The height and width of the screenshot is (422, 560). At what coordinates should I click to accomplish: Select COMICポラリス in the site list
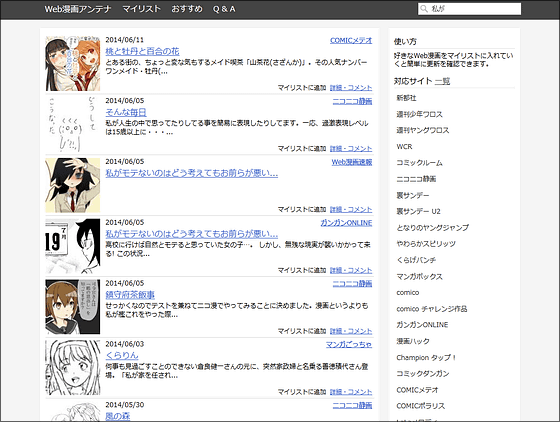(x=421, y=406)
